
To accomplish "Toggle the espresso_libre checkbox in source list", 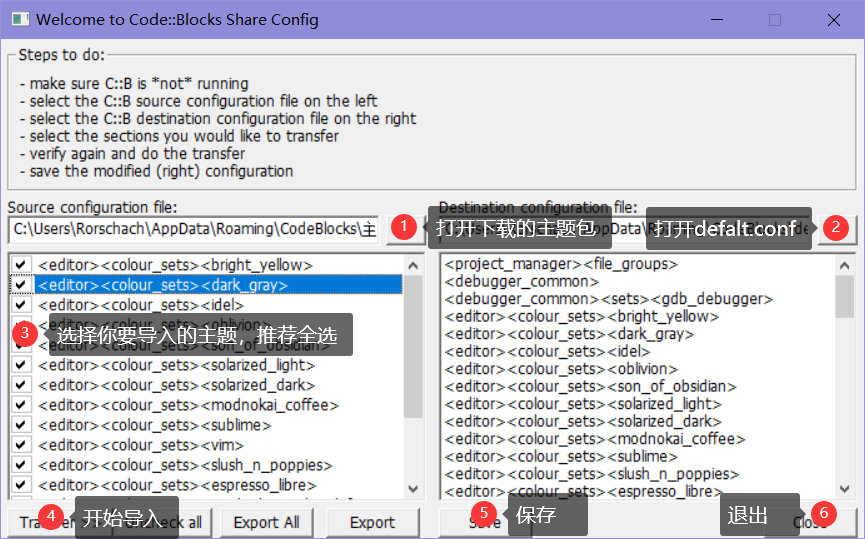I will pos(20,485).
